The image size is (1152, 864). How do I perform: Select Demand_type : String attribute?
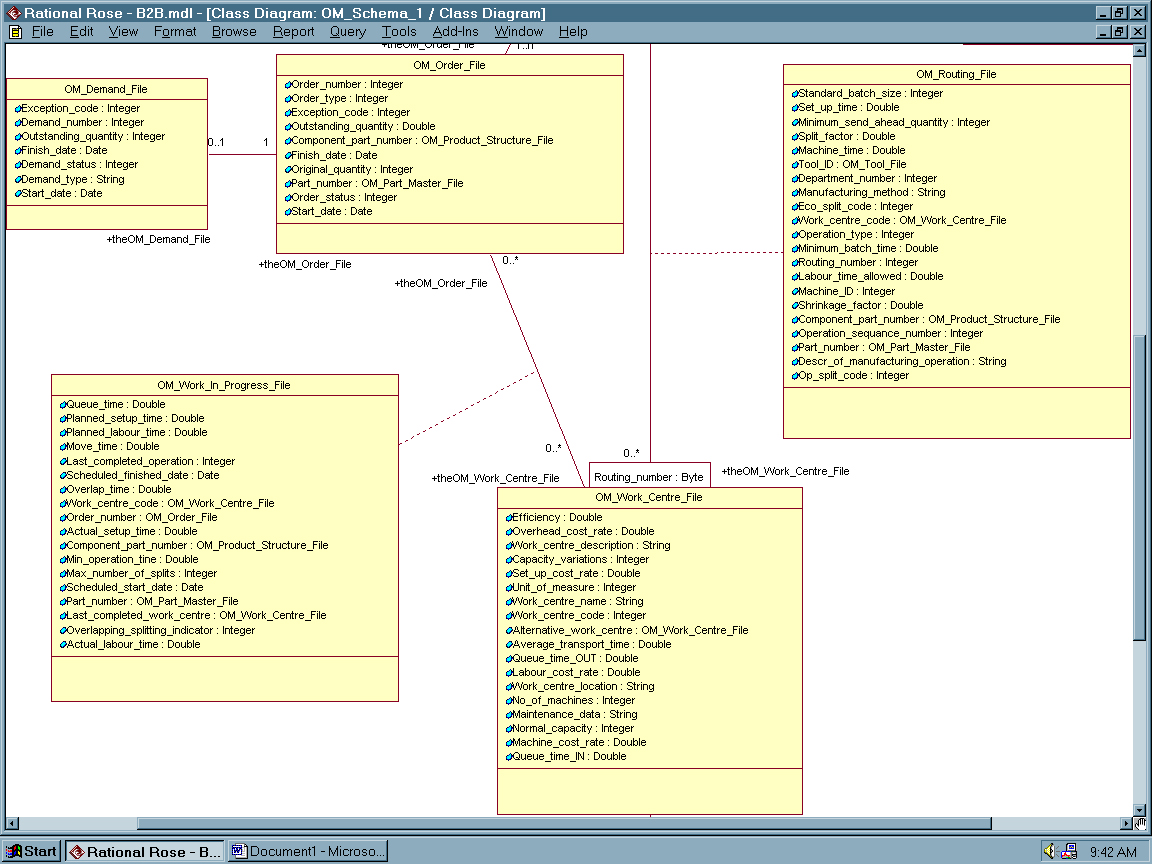click(x=70, y=179)
